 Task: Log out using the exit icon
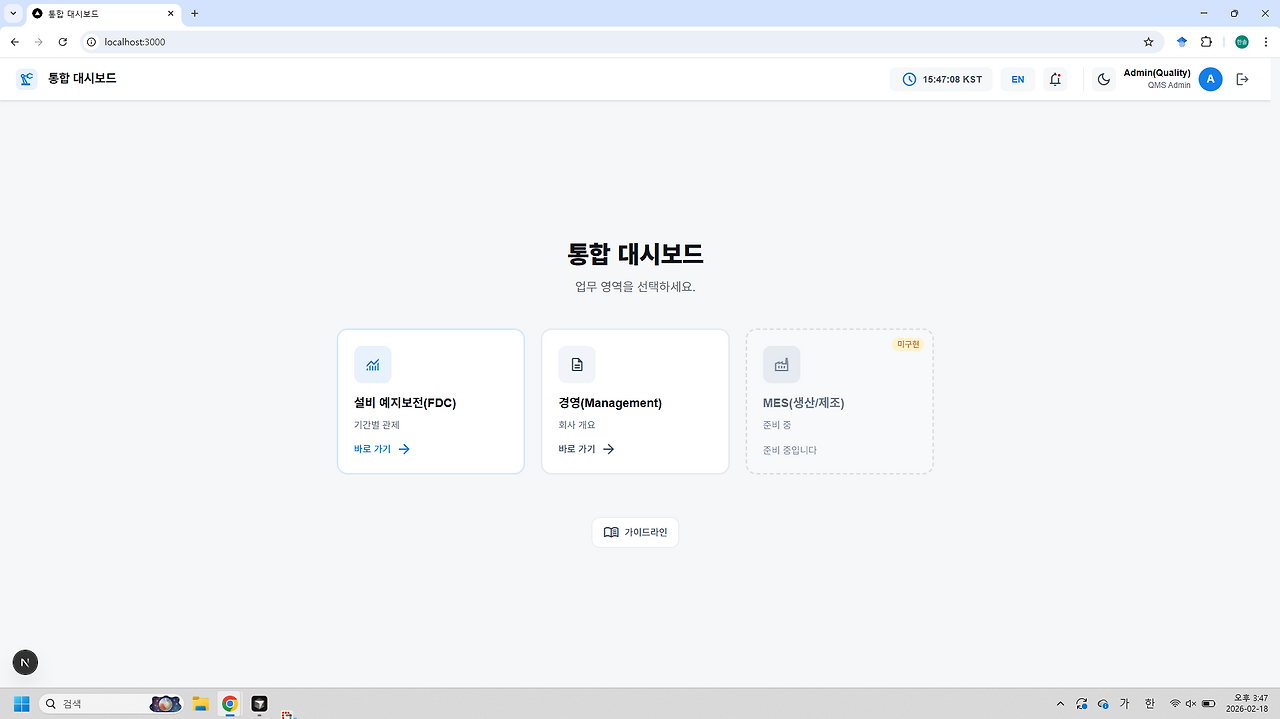tap(1242, 79)
